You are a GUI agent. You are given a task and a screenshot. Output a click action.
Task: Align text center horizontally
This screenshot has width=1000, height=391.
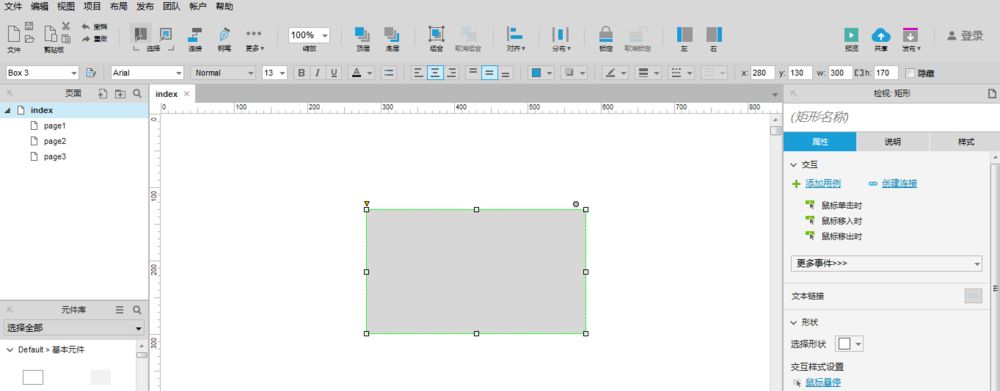tap(435, 73)
